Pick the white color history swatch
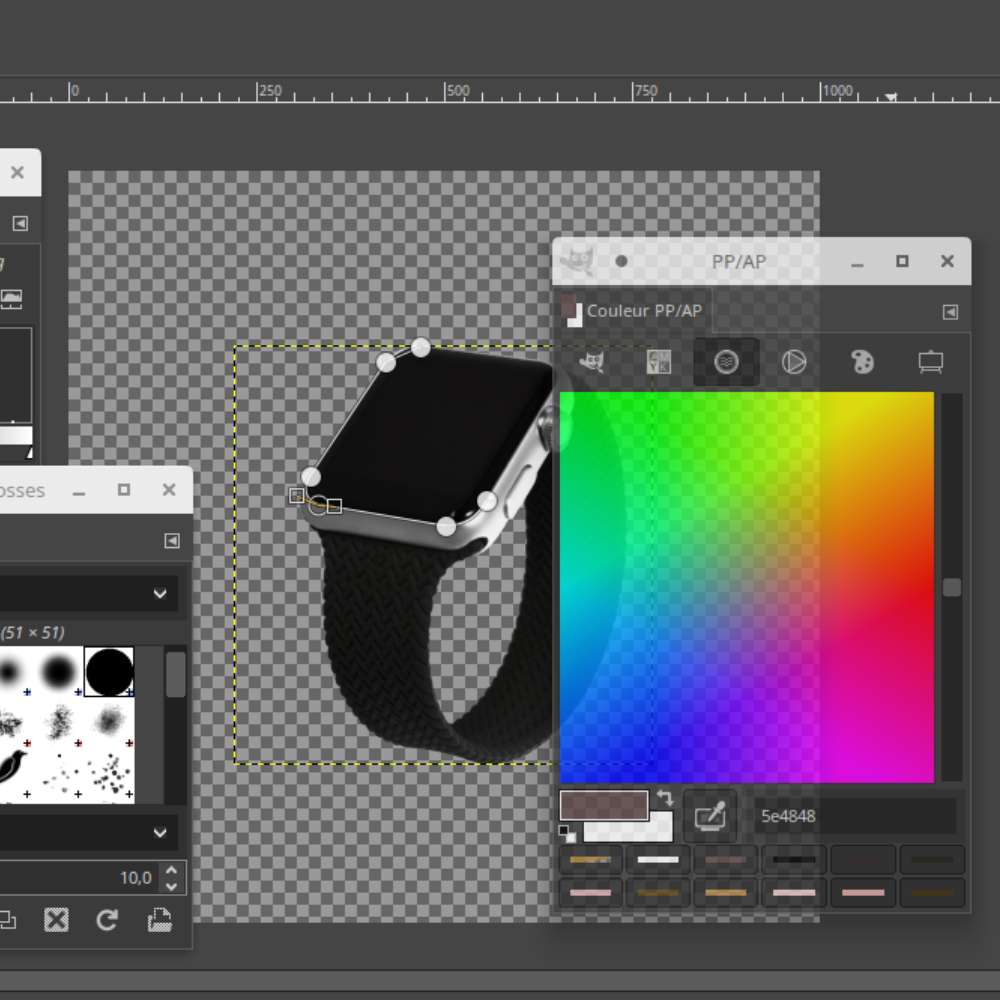 (x=658, y=859)
